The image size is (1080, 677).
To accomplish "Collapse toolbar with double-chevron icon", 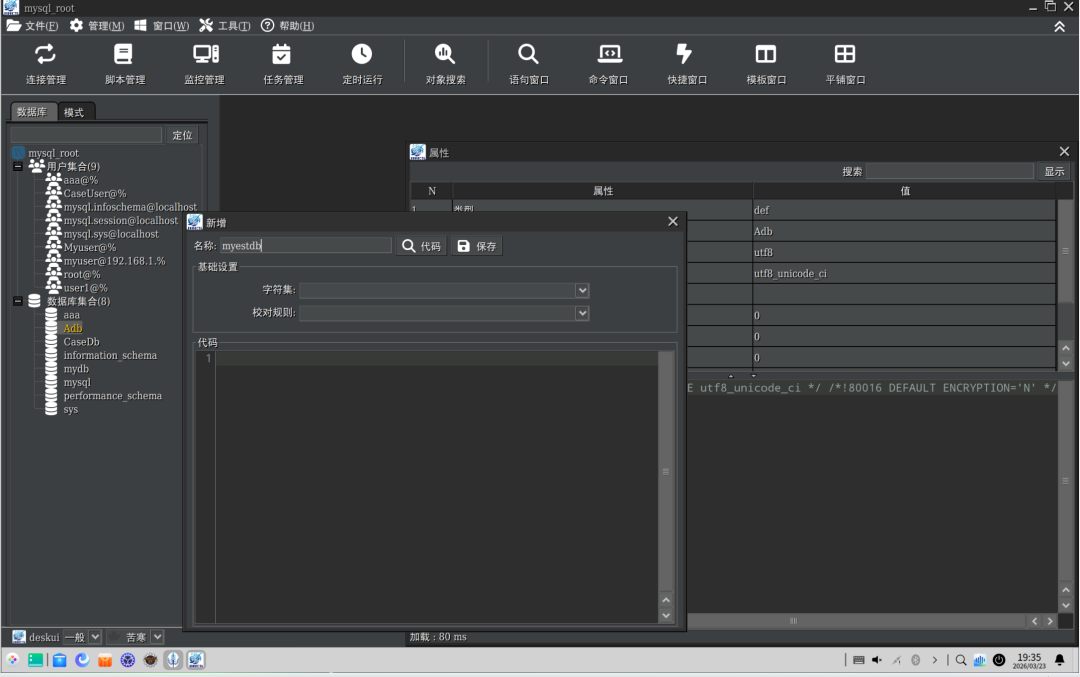I will coord(1059,26).
